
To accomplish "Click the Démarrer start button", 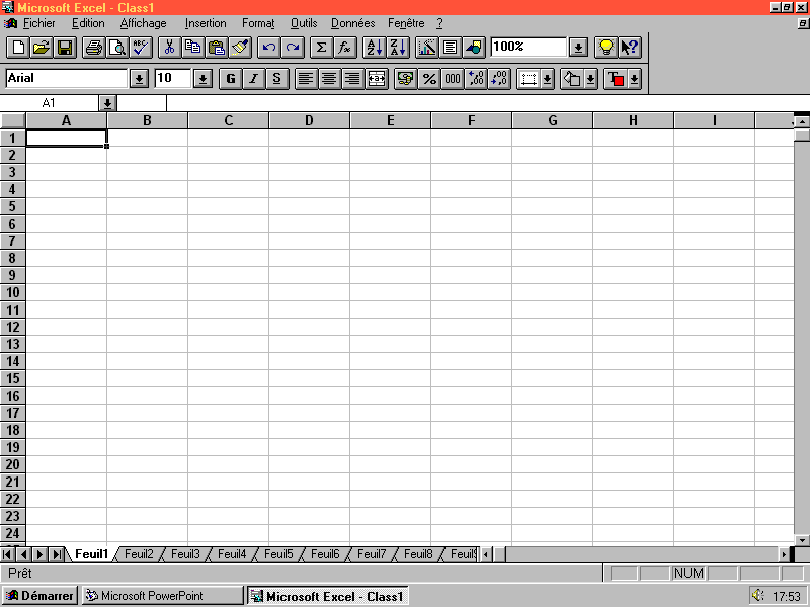I will tap(40, 596).
